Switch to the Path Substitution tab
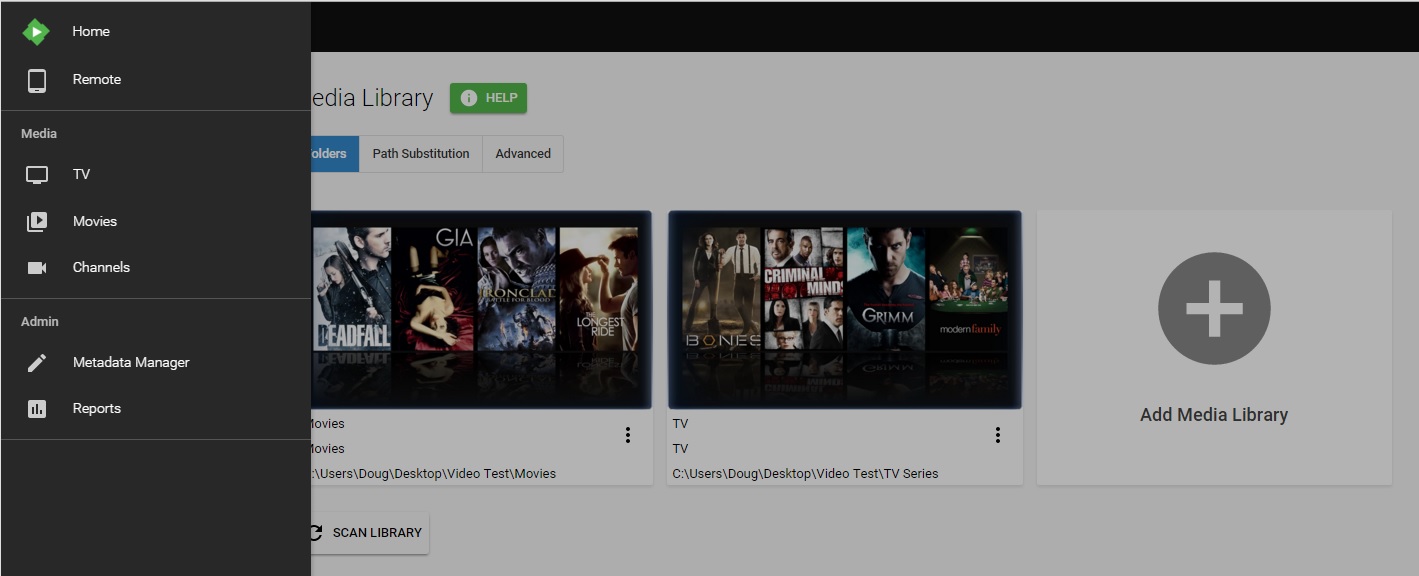 coord(420,154)
